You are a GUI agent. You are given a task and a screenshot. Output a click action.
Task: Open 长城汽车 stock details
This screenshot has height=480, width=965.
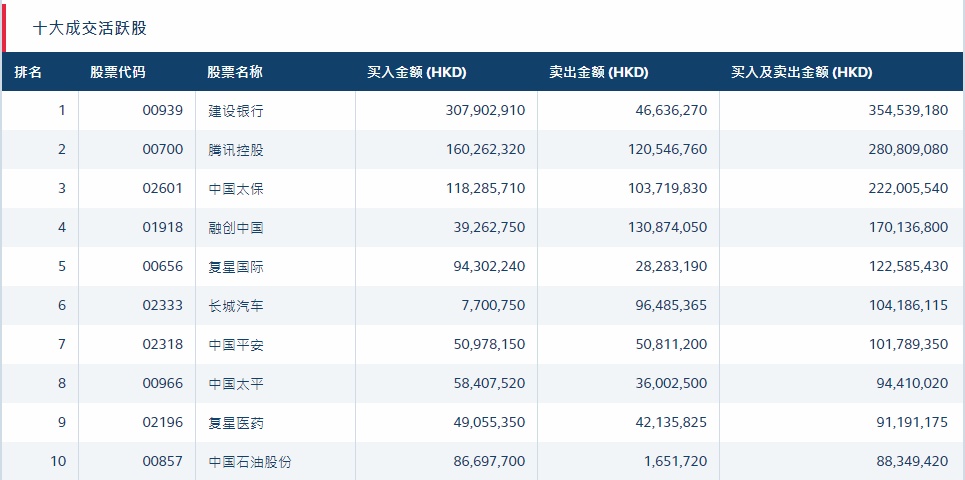236,306
